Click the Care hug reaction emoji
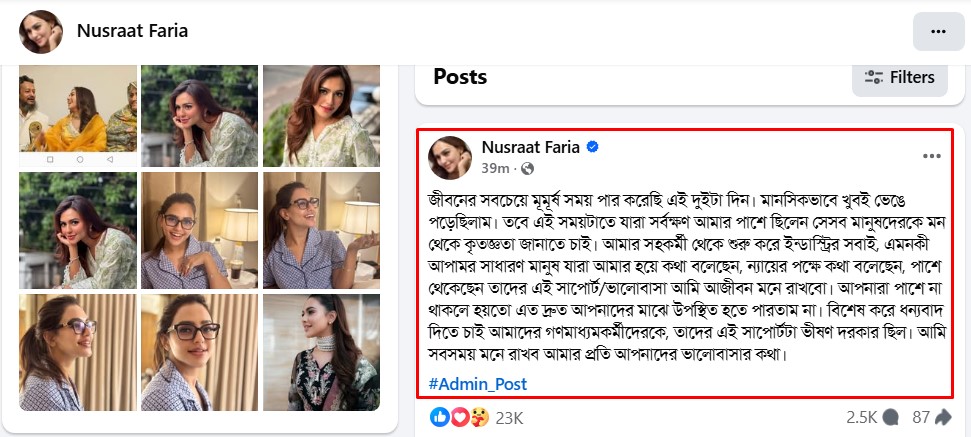 tap(476, 416)
